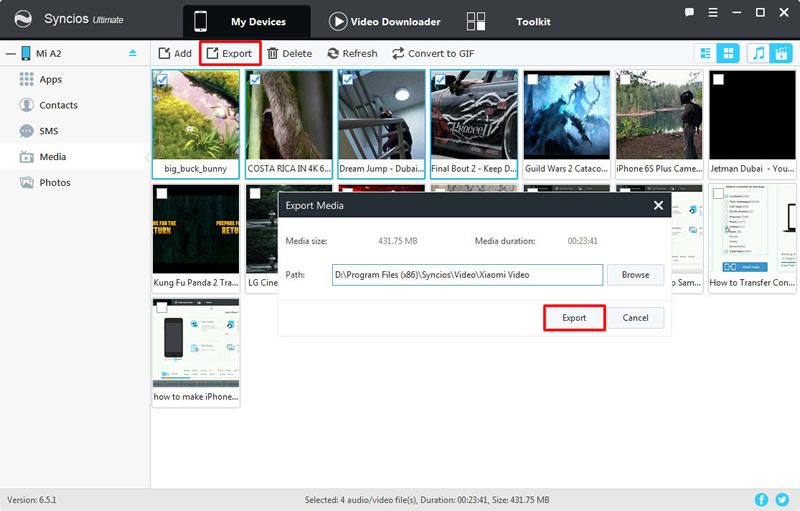Click big_buck_bunny file name
Image resolution: width=800 pixels, height=511 pixels.
click(195, 168)
